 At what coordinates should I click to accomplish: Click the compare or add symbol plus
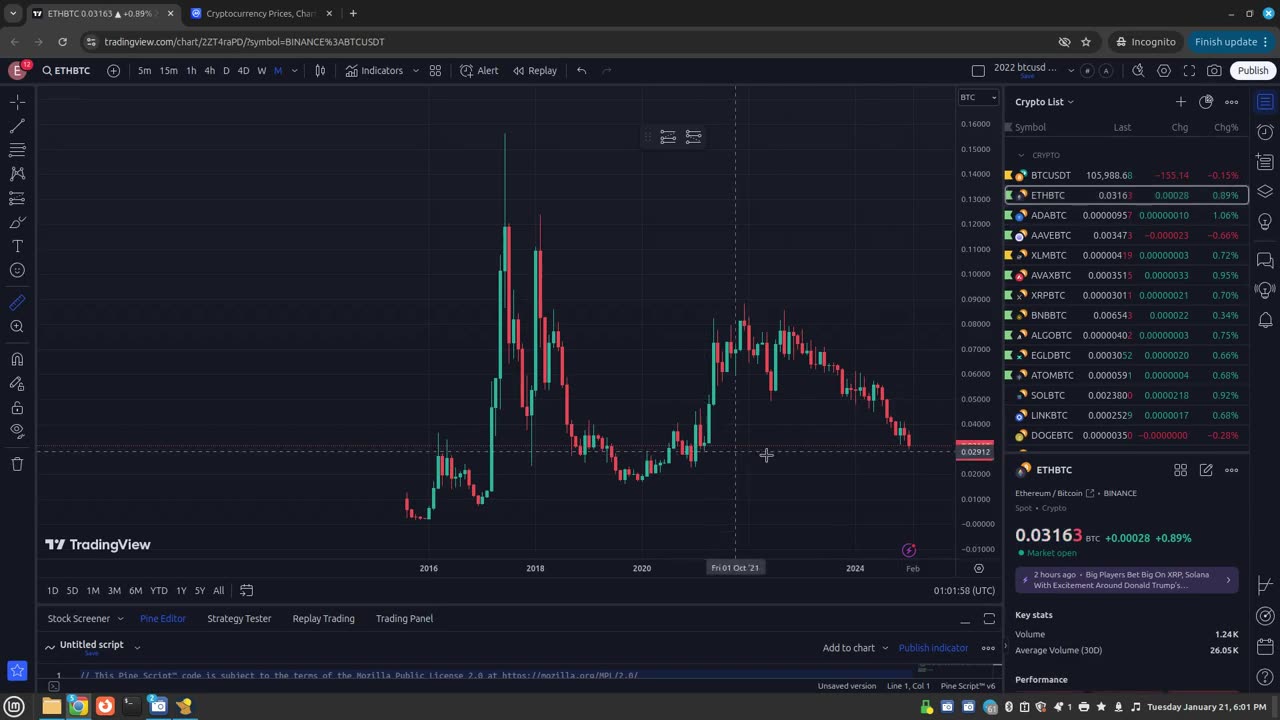[x=113, y=71]
